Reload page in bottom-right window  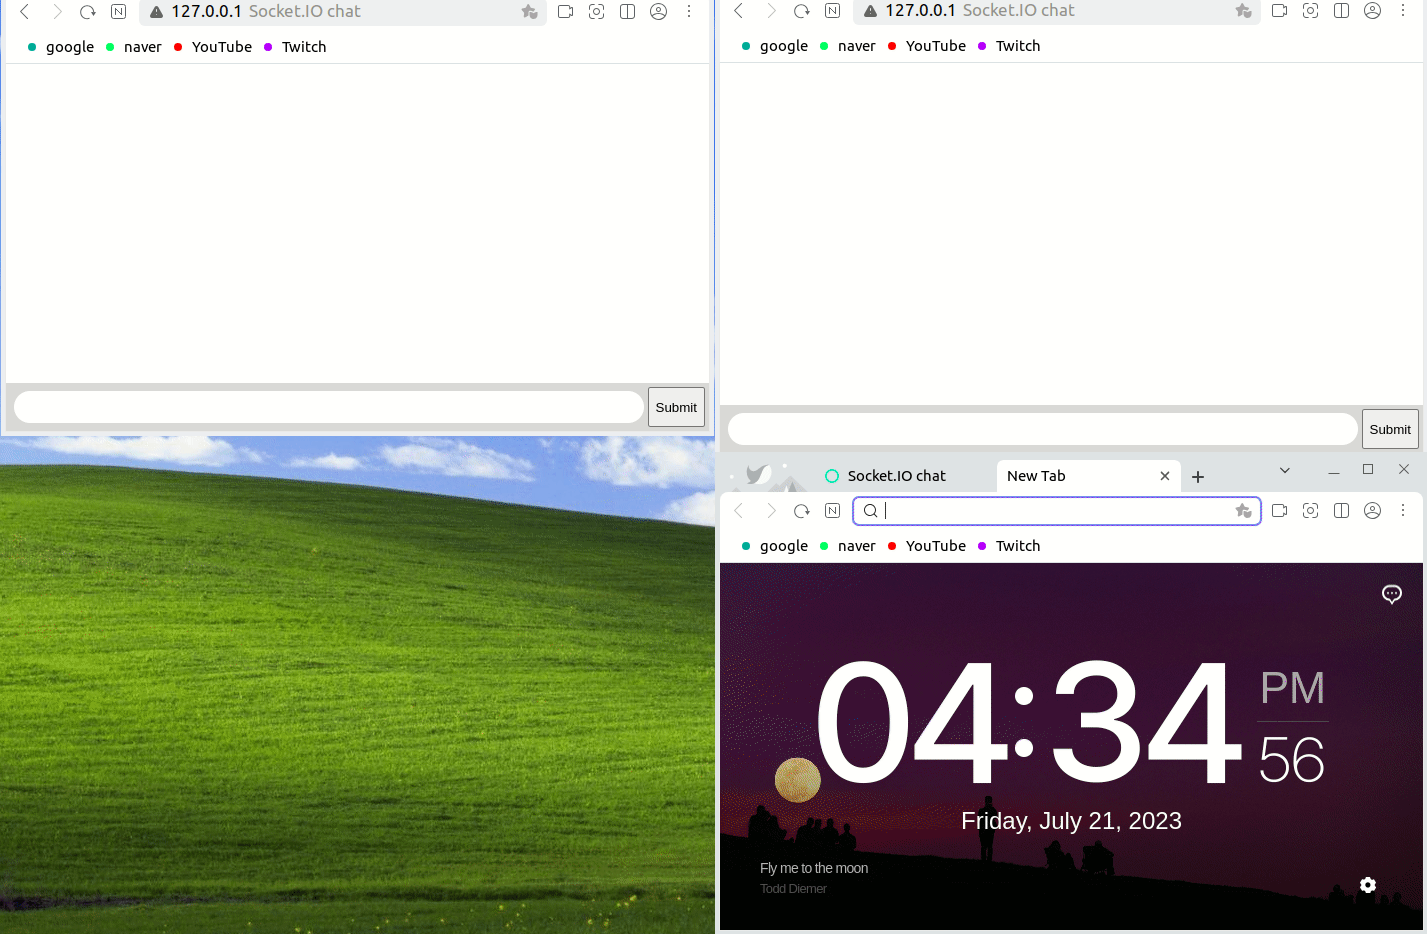(802, 511)
